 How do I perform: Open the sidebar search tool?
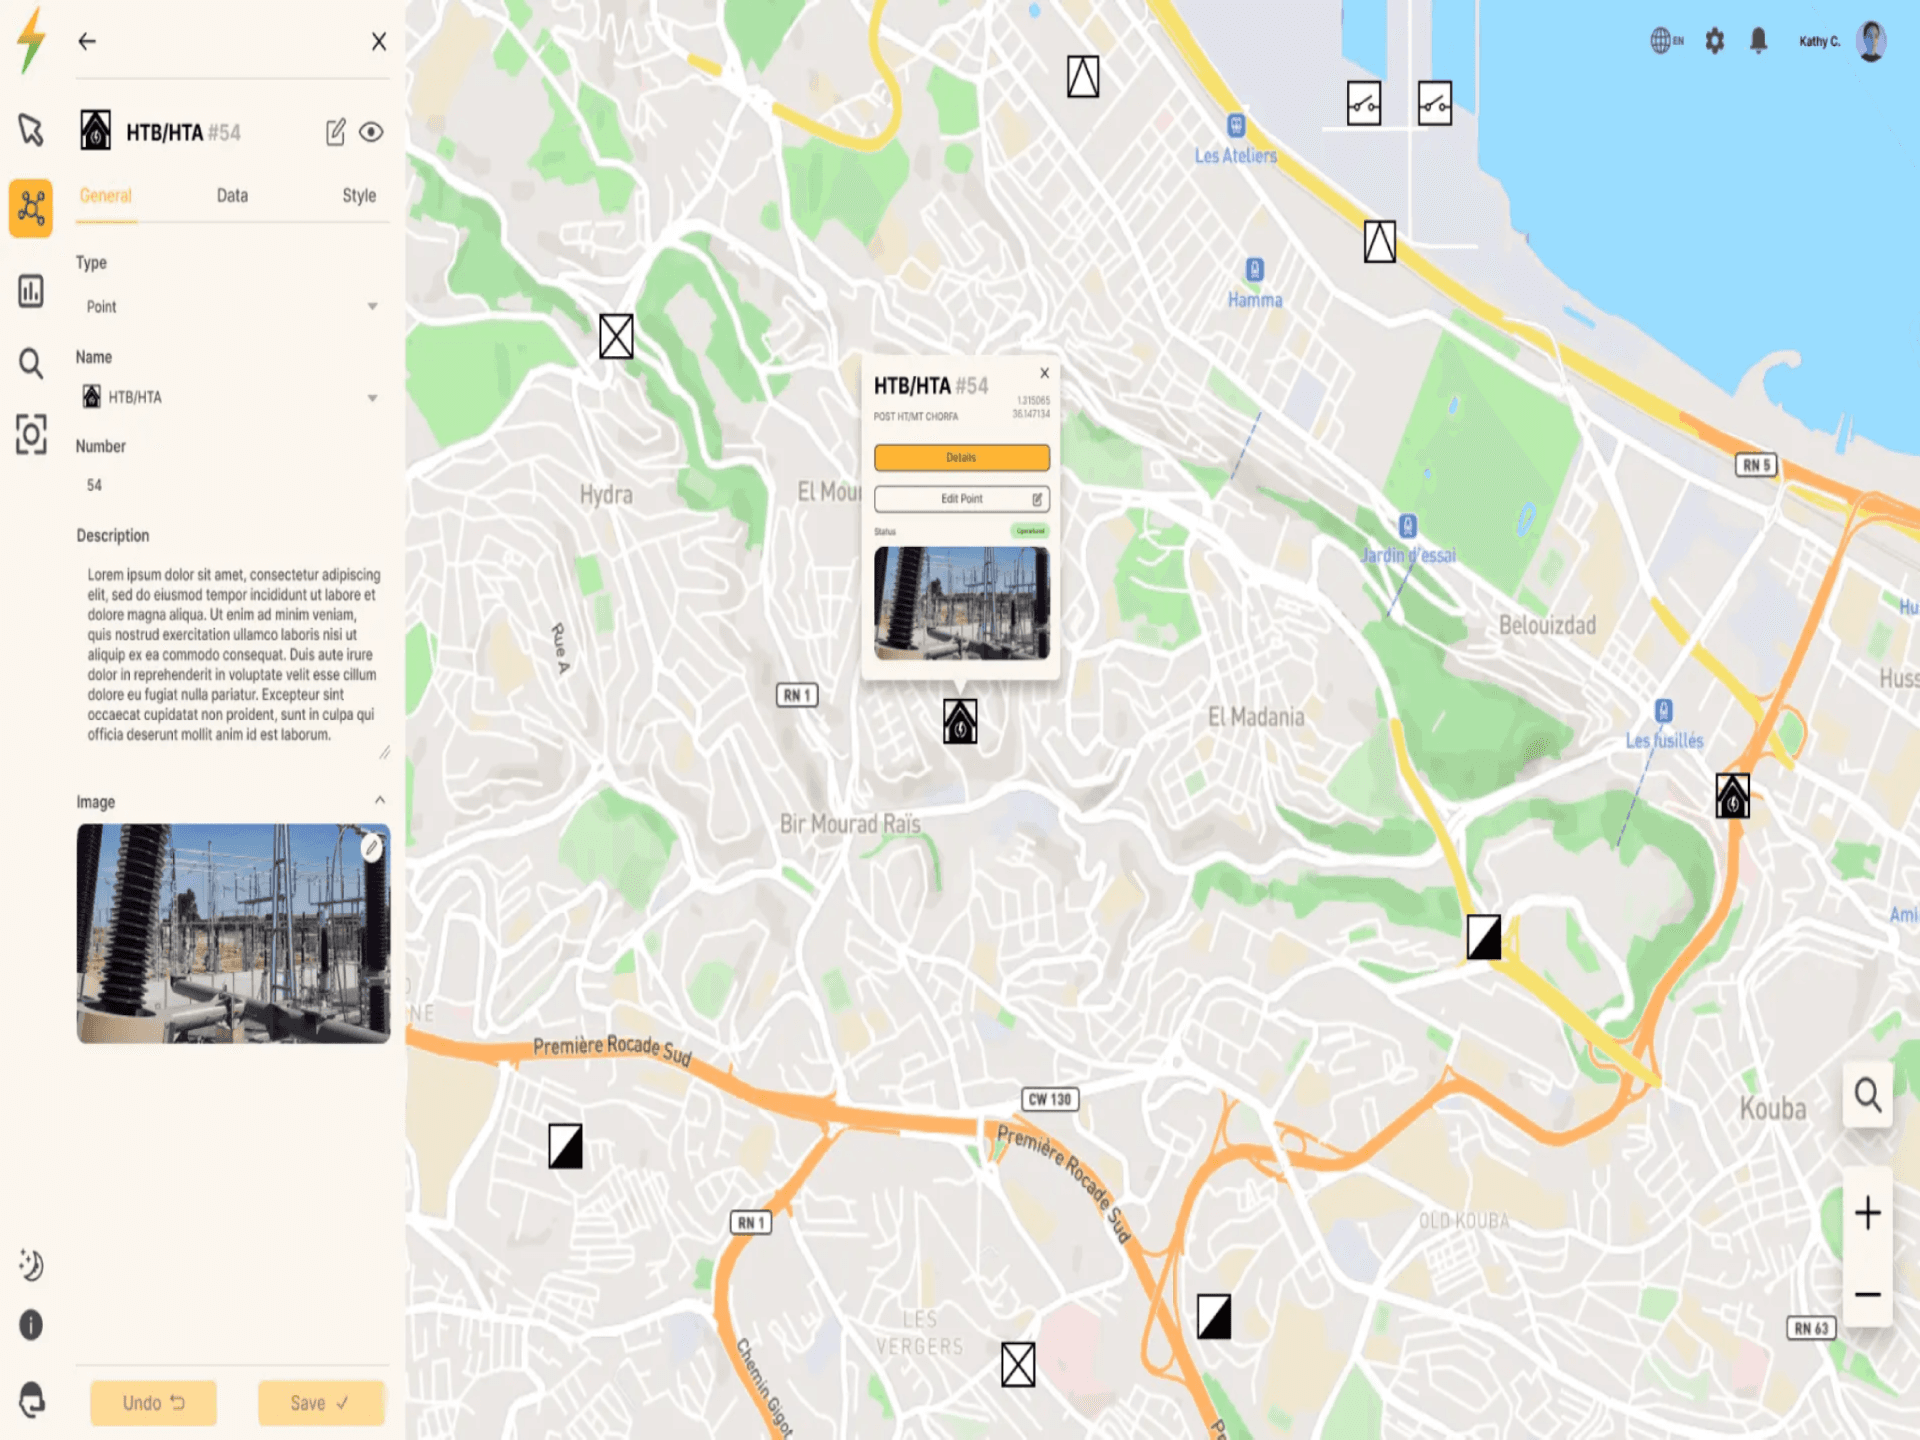point(31,363)
